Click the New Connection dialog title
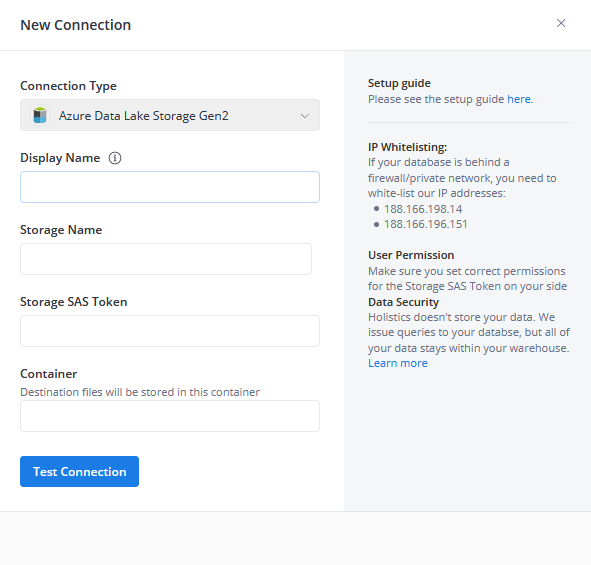This screenshot has height=565, width=591. pos(75,25)
